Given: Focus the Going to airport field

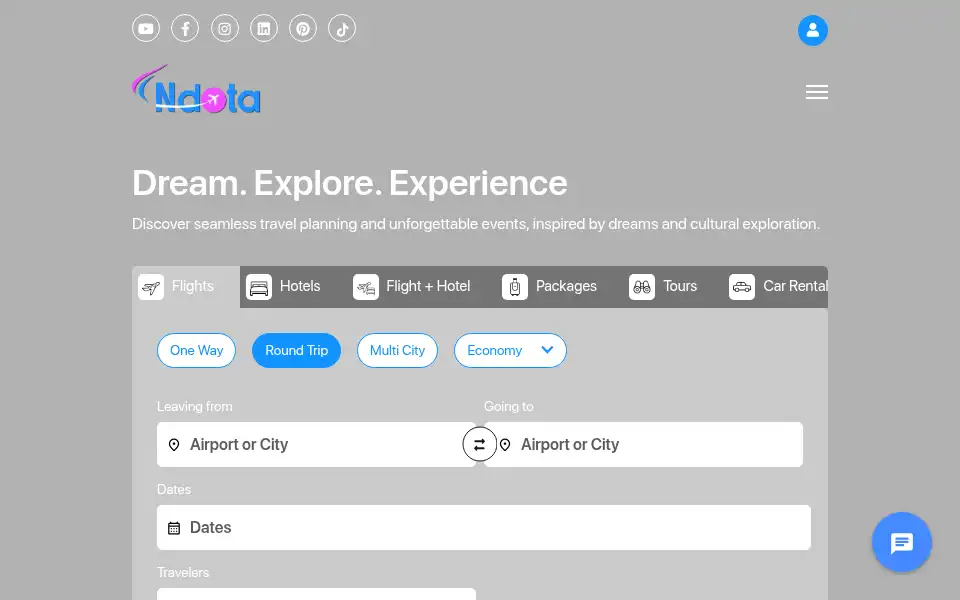Looking at the screenshot, I should (x=643, y=444).
